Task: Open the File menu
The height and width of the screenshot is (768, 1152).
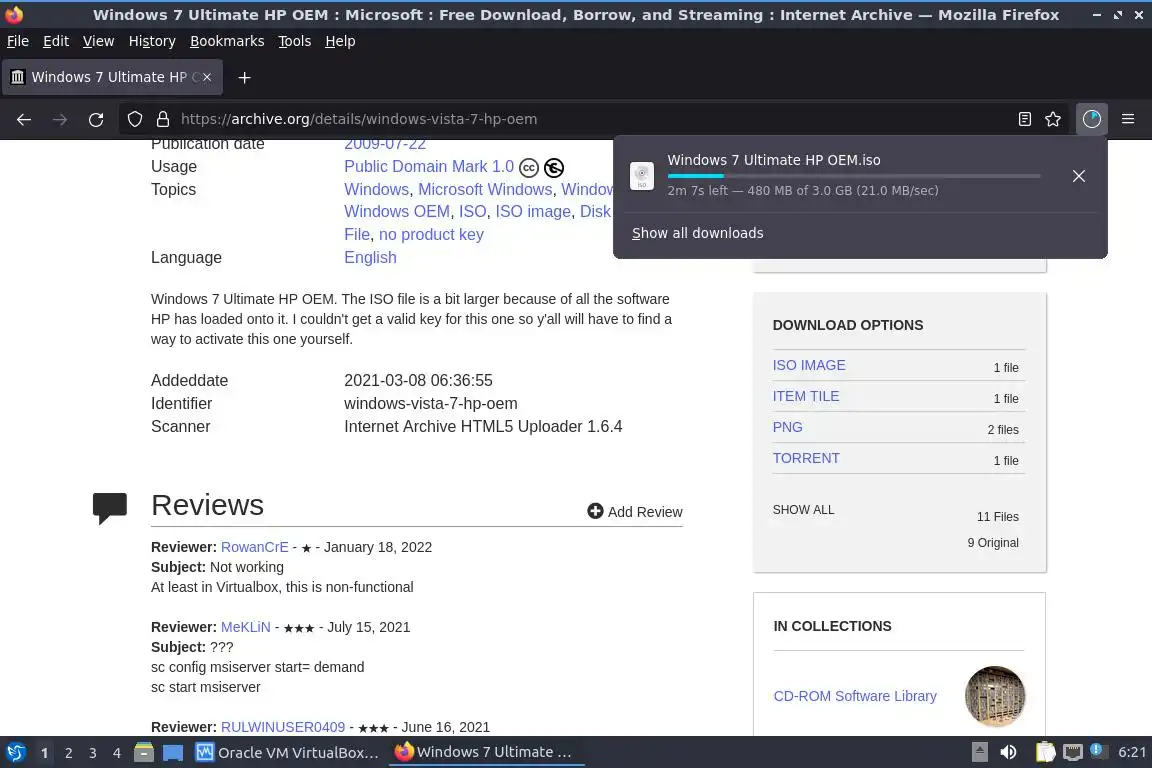Action: pyautogui.click(x=18, y=41)
